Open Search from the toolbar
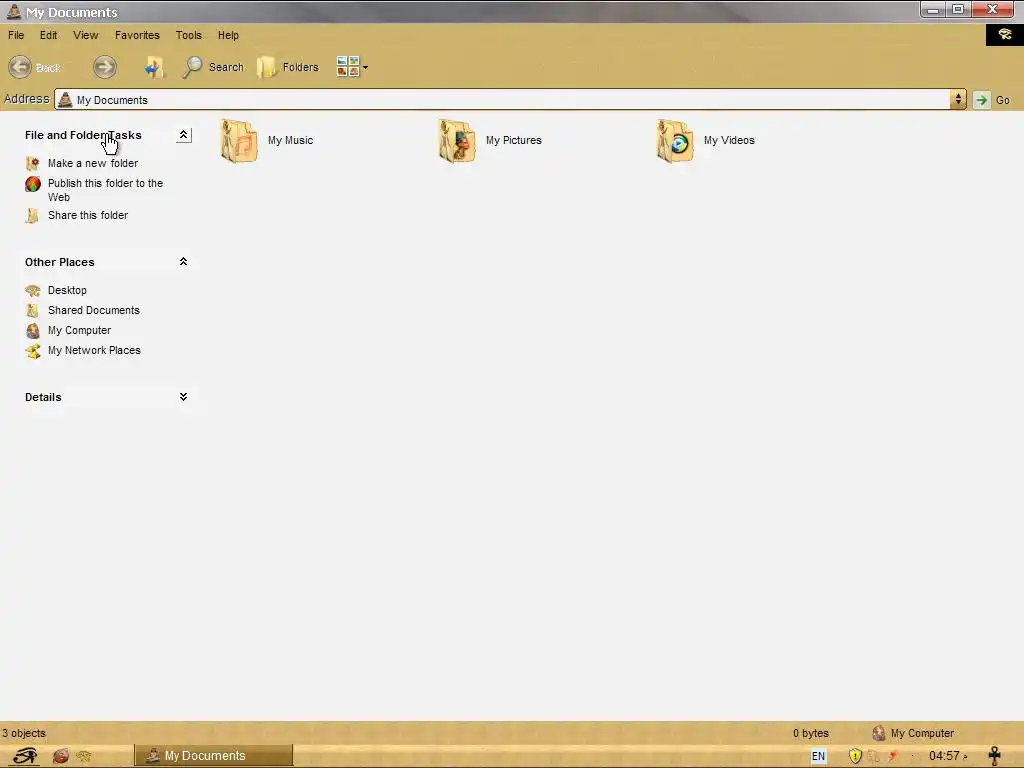 (x=213, y=67)
